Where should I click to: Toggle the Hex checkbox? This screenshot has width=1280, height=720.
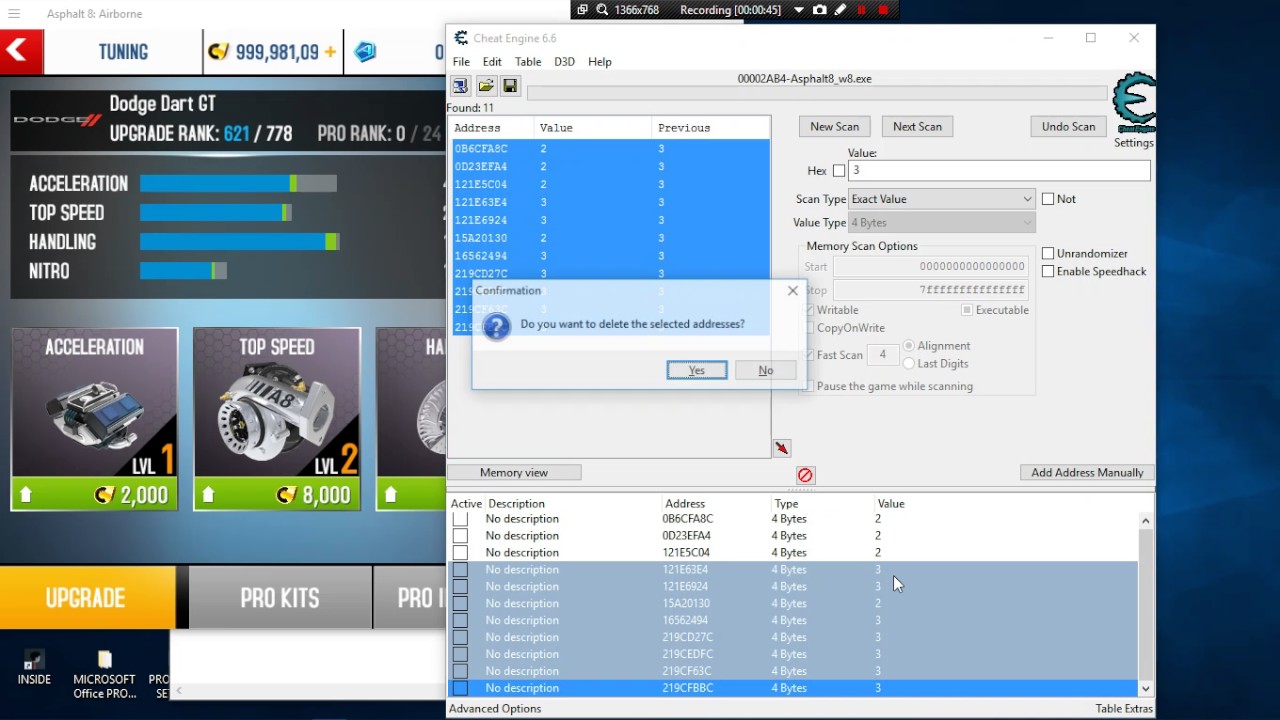pos(839,171)
